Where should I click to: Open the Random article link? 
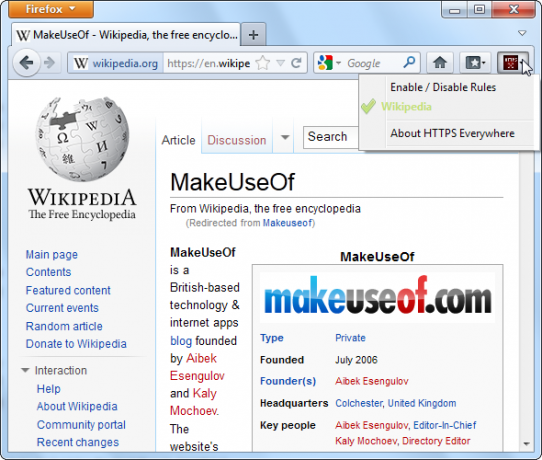(64, 326)
